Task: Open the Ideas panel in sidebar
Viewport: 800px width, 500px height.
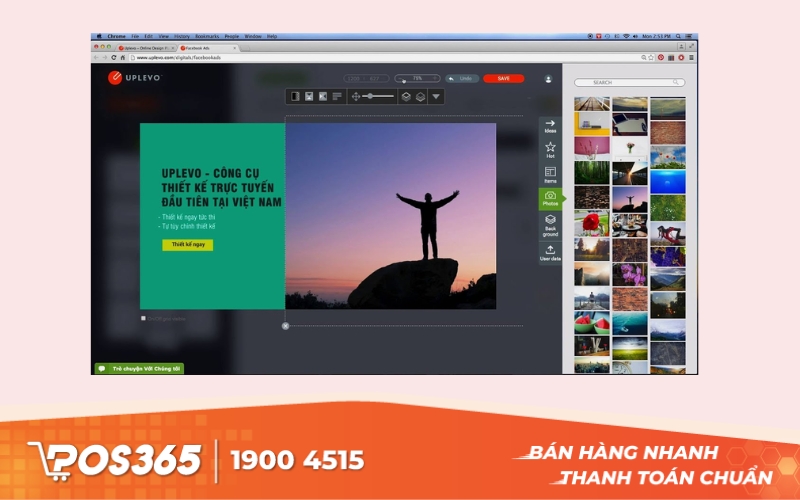Action: [550, 126]
